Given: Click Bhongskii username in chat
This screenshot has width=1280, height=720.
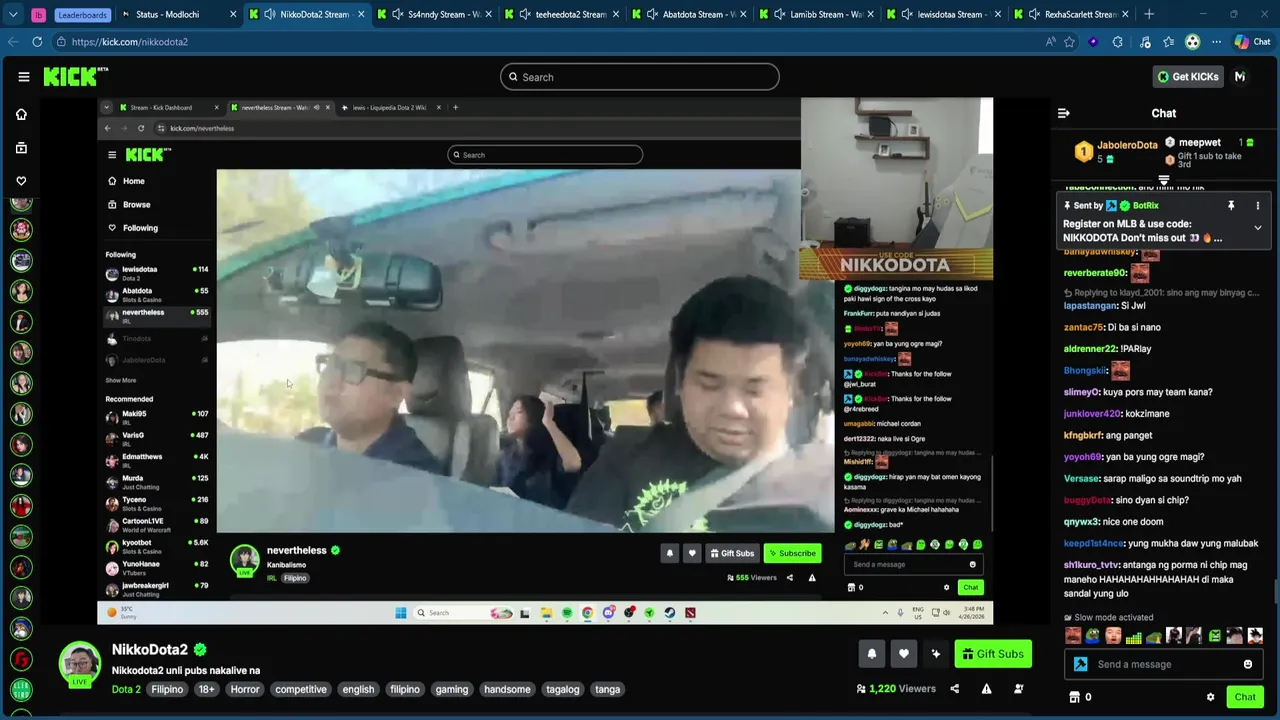Looking at the screenshot, I should tap(1085, 370).
